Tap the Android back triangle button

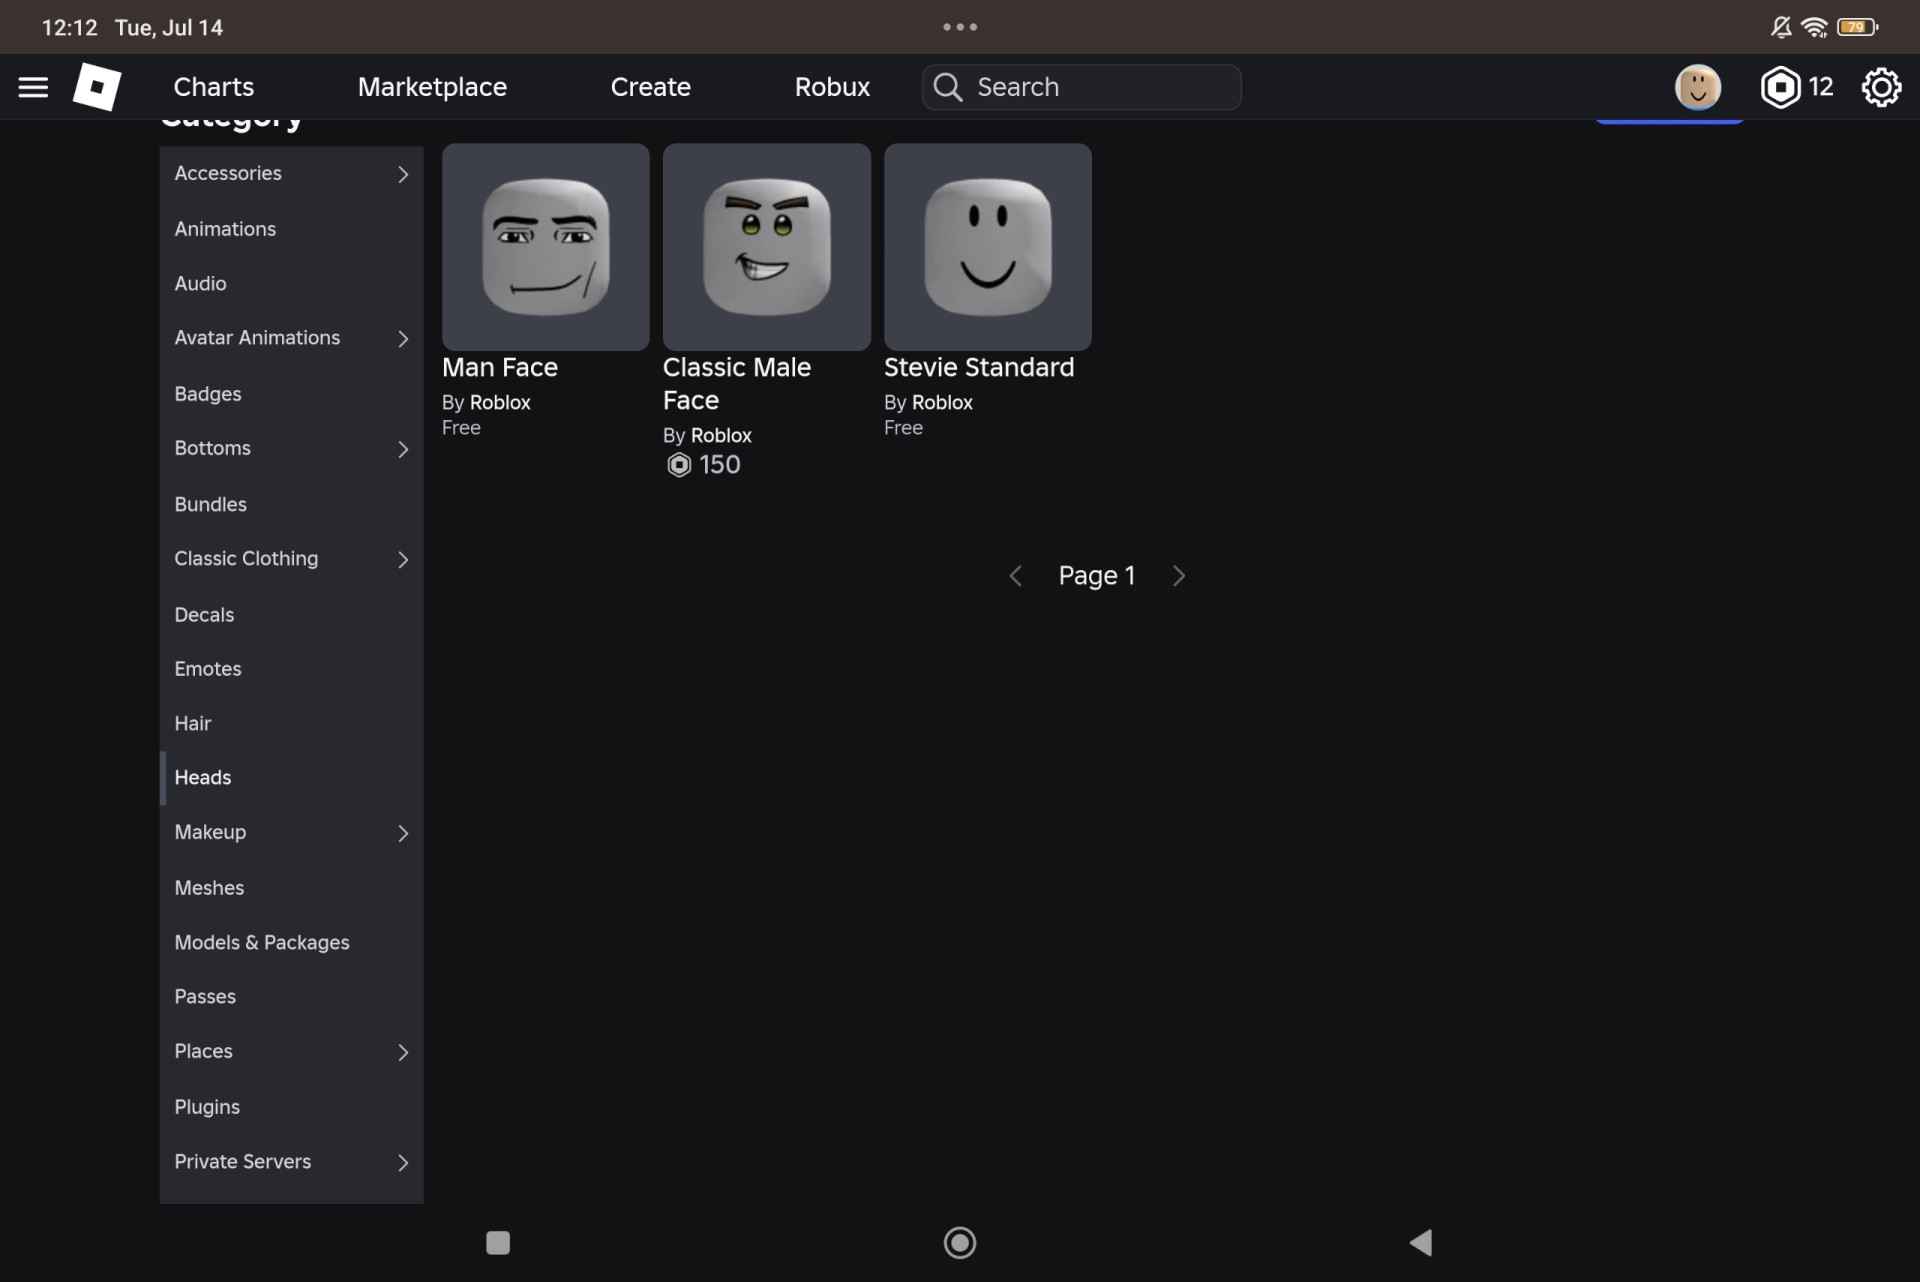(x=1421, y=1242)
